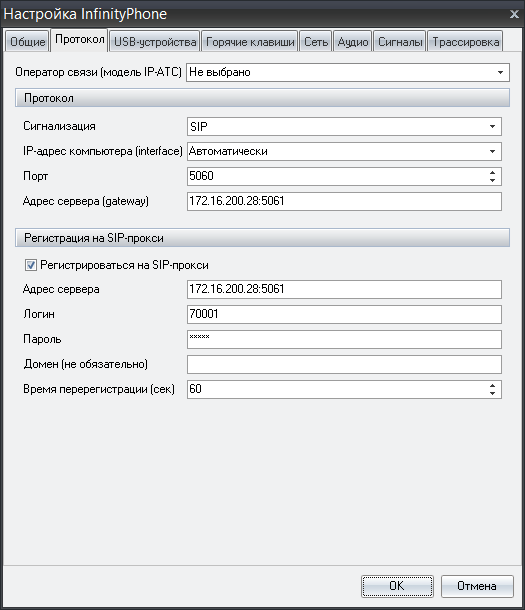Image resolution: width=525 pixels, height=610 pixels.
Task: Toggle Регистрироваться на SIP-прокси checkbox
Action: [31, 265]
